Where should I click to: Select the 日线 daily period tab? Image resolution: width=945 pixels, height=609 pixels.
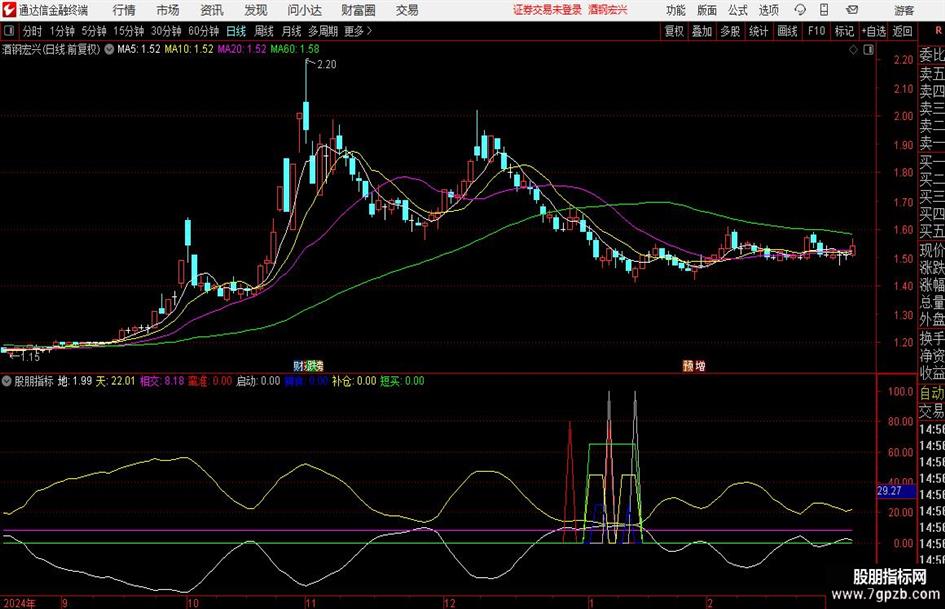tap(236, 31)
